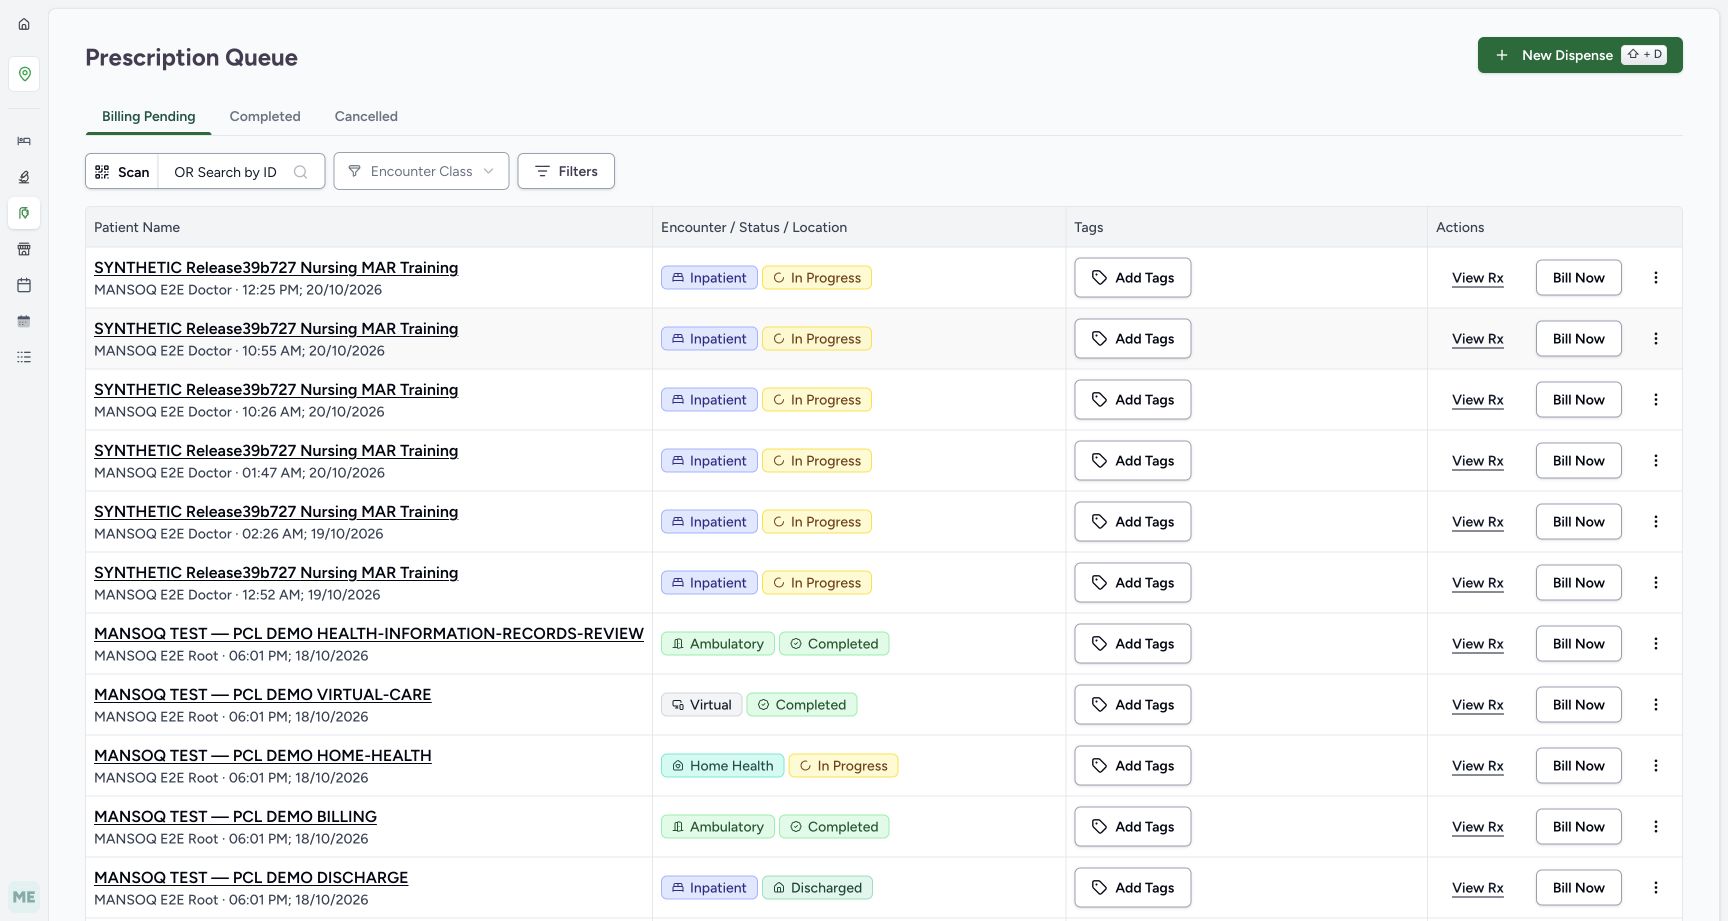The width and height of the screenshot is (1728, 921).
Task: Click the search magnifier icon
Action: point(300,172)
